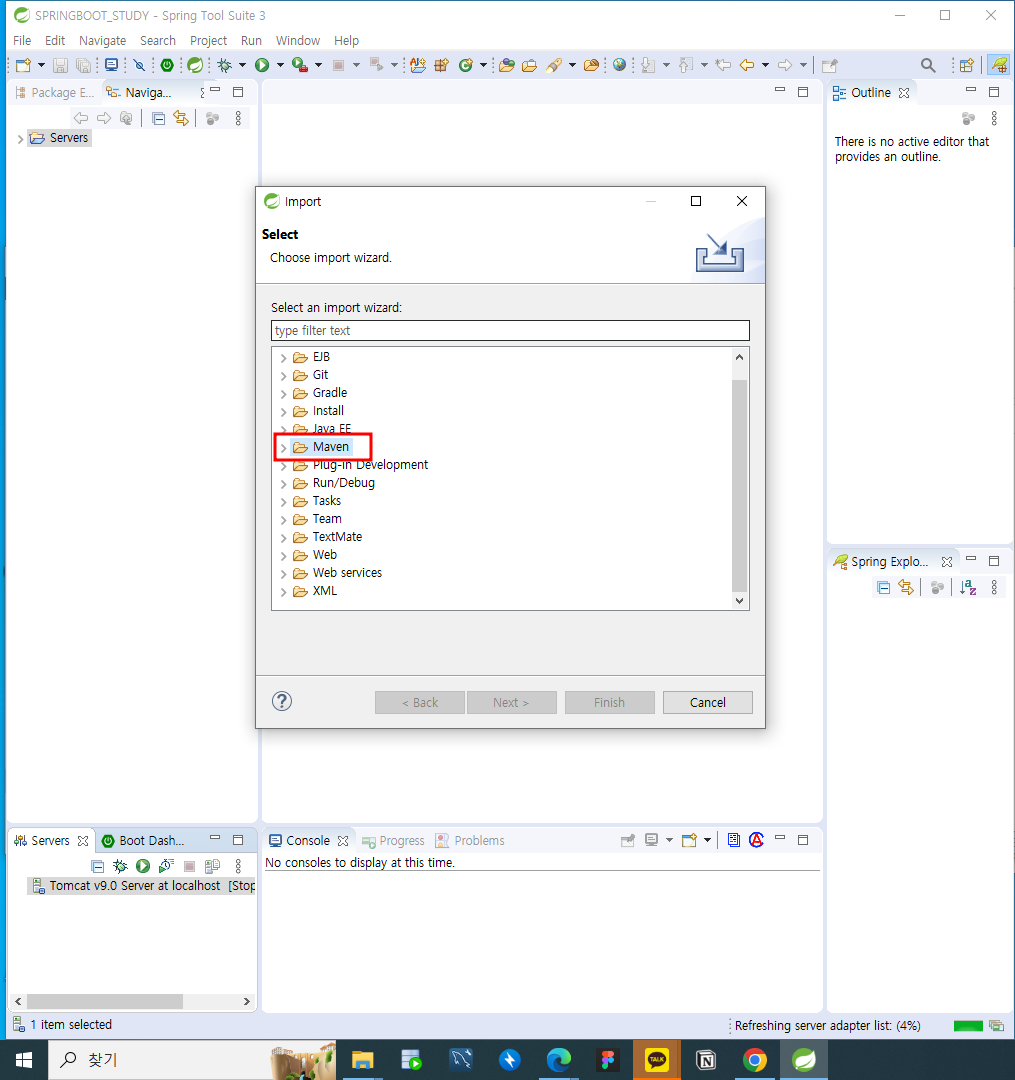Open the Windows Start button
The height and width of the screenshot is (1080, 1015).
point(24,1060)
